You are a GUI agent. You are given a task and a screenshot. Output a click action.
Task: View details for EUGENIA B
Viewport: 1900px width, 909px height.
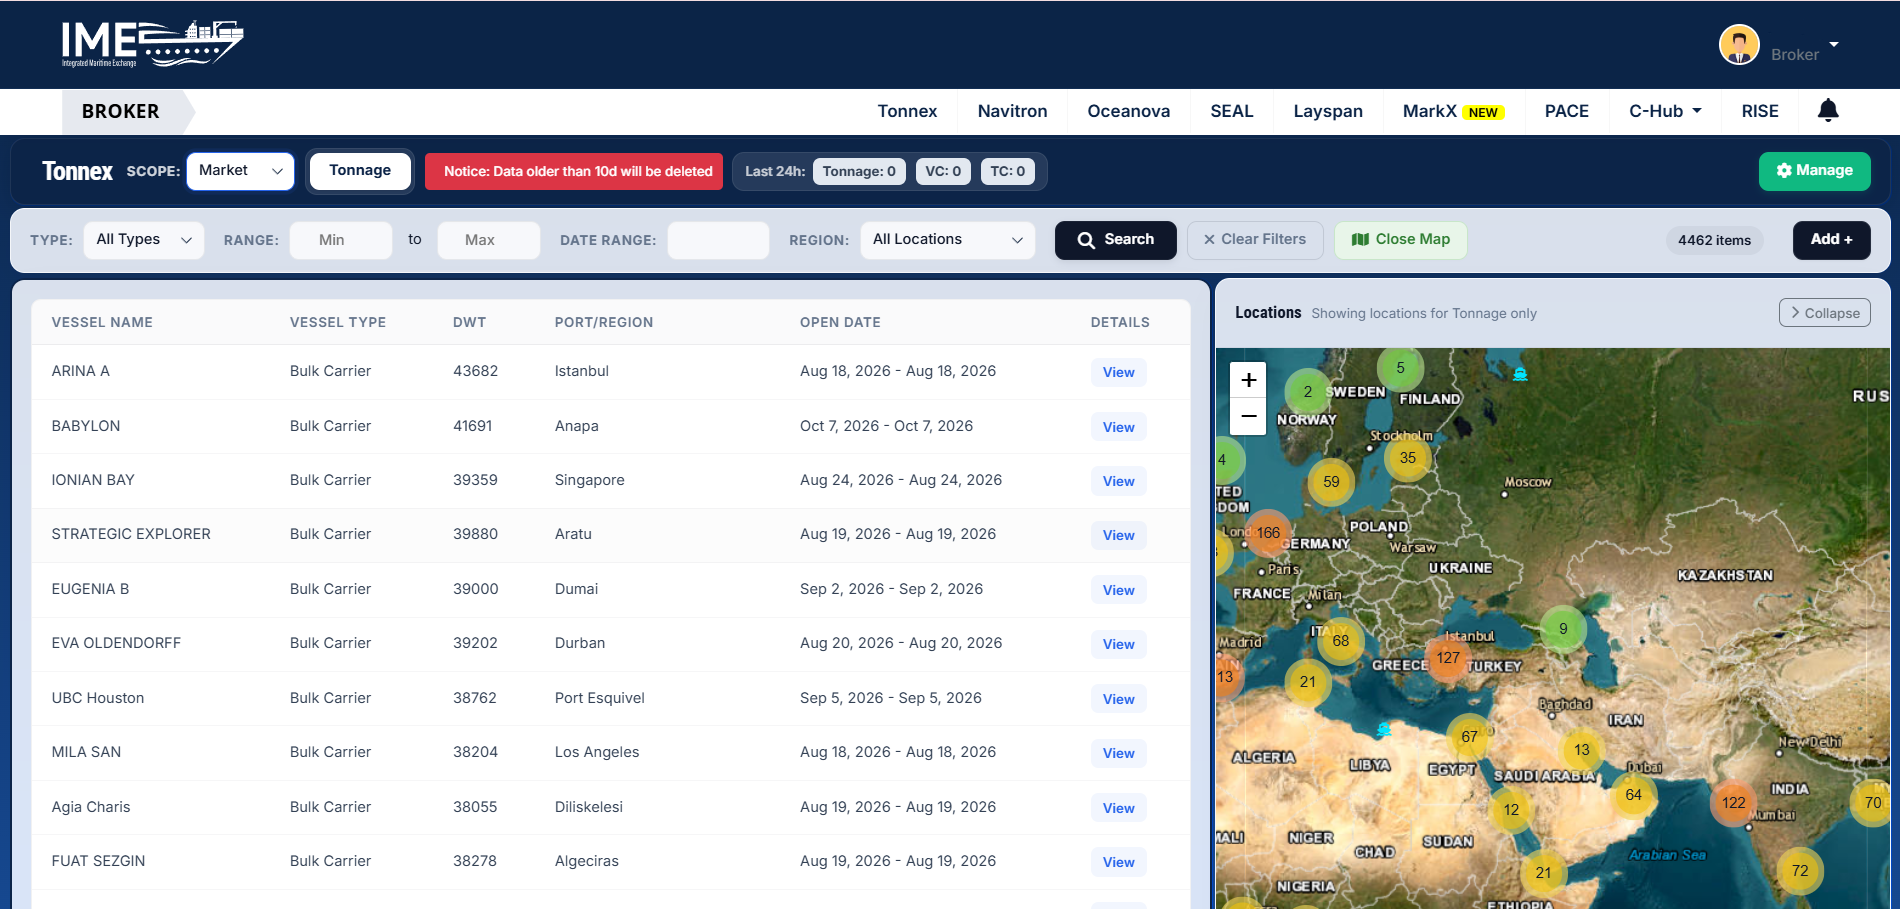1118,590
